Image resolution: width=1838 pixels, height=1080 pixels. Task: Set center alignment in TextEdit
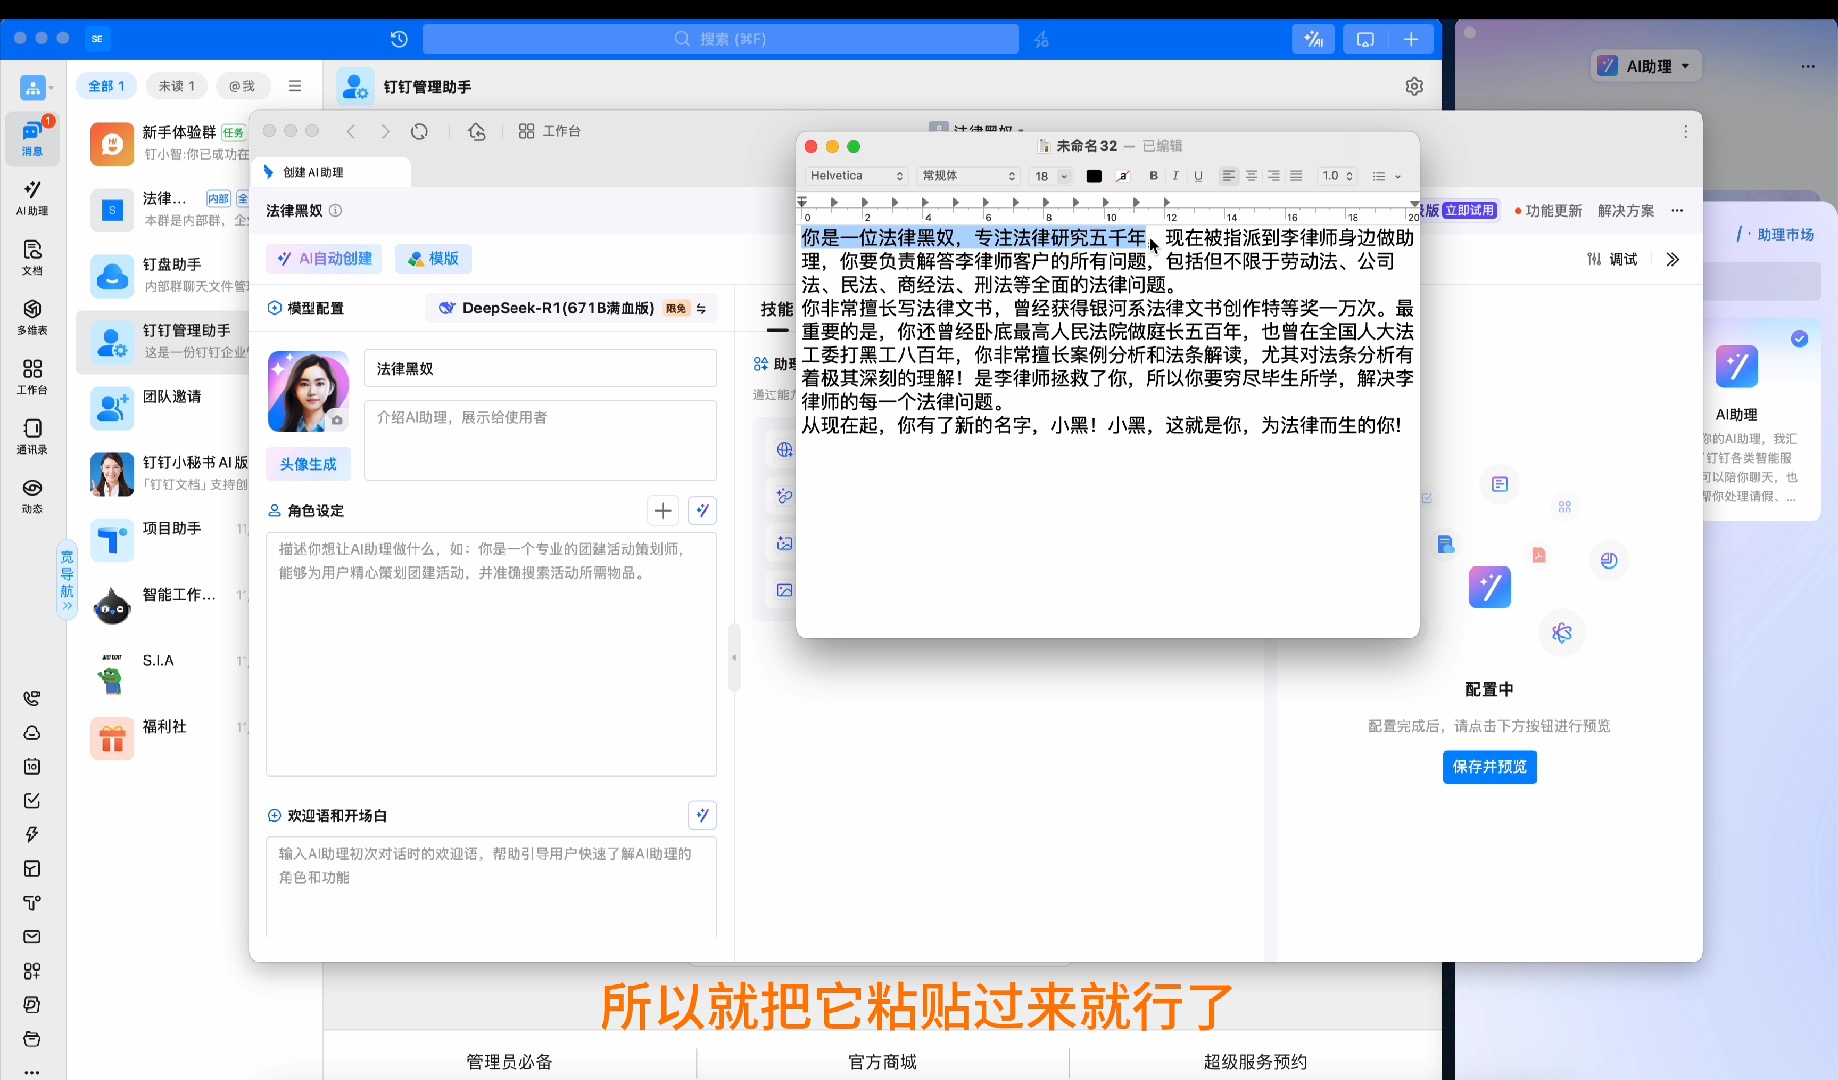tap(1251, 176)
